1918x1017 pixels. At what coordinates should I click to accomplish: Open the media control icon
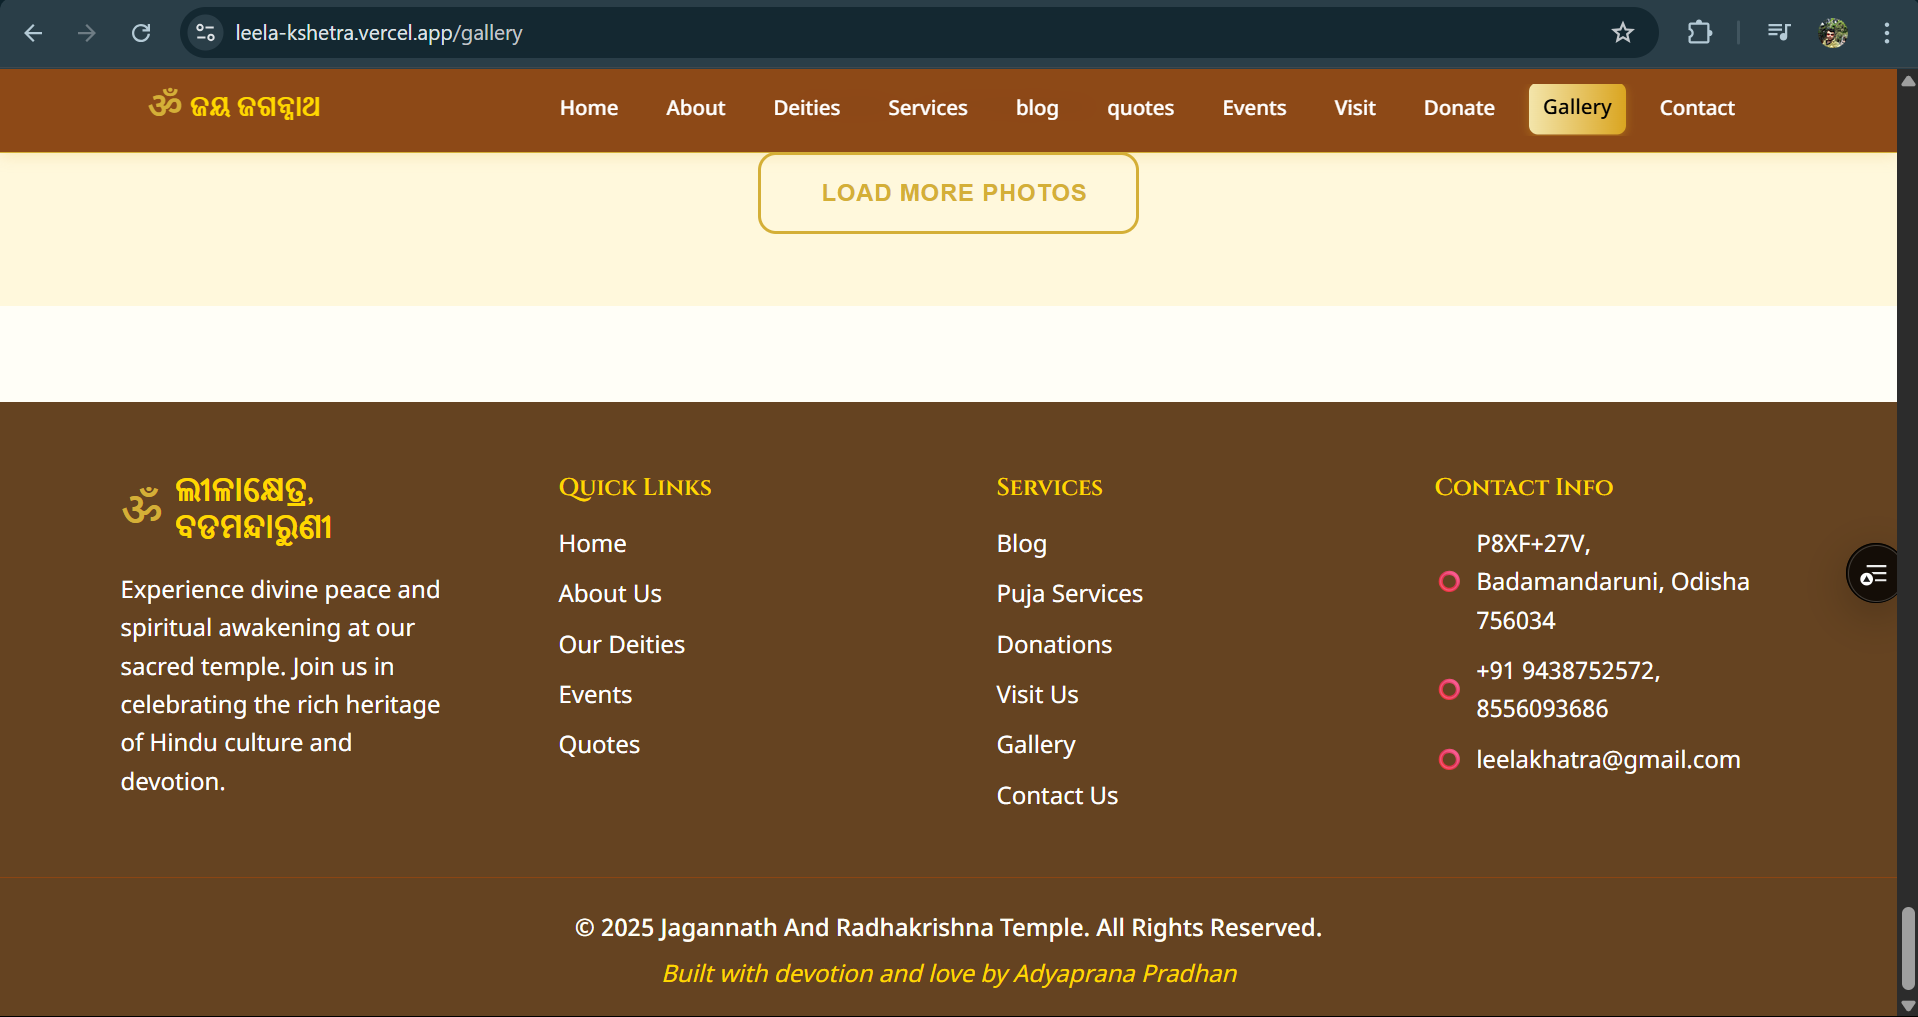click(1779, 33)
